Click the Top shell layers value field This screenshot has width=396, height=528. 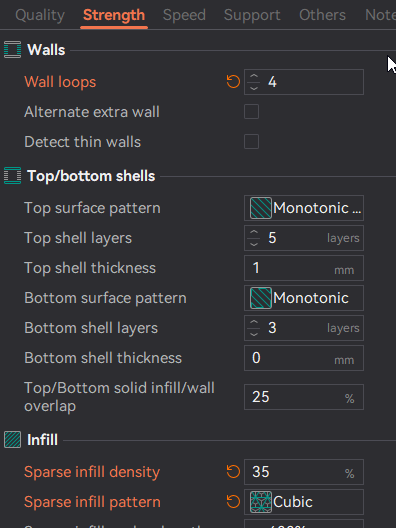[x=304, y=238]
